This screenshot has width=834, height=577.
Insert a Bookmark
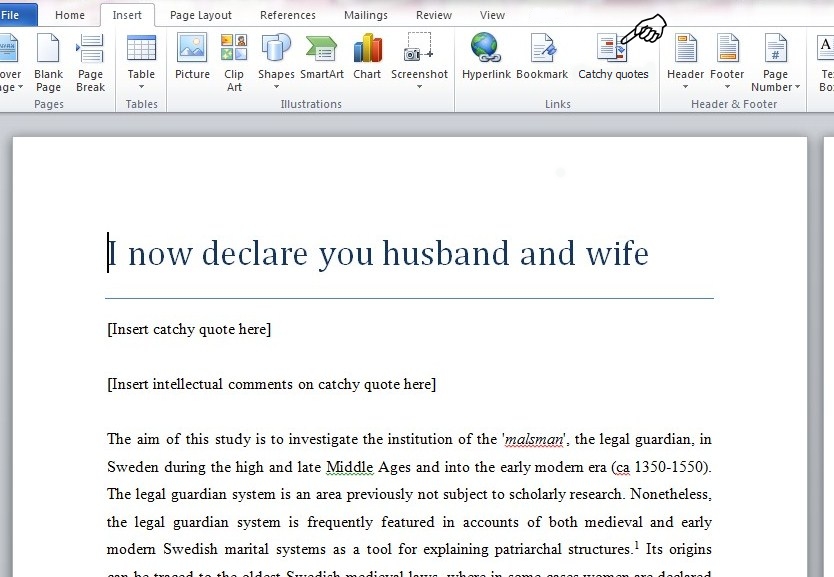pyautogui.click(x=542, y=56)
